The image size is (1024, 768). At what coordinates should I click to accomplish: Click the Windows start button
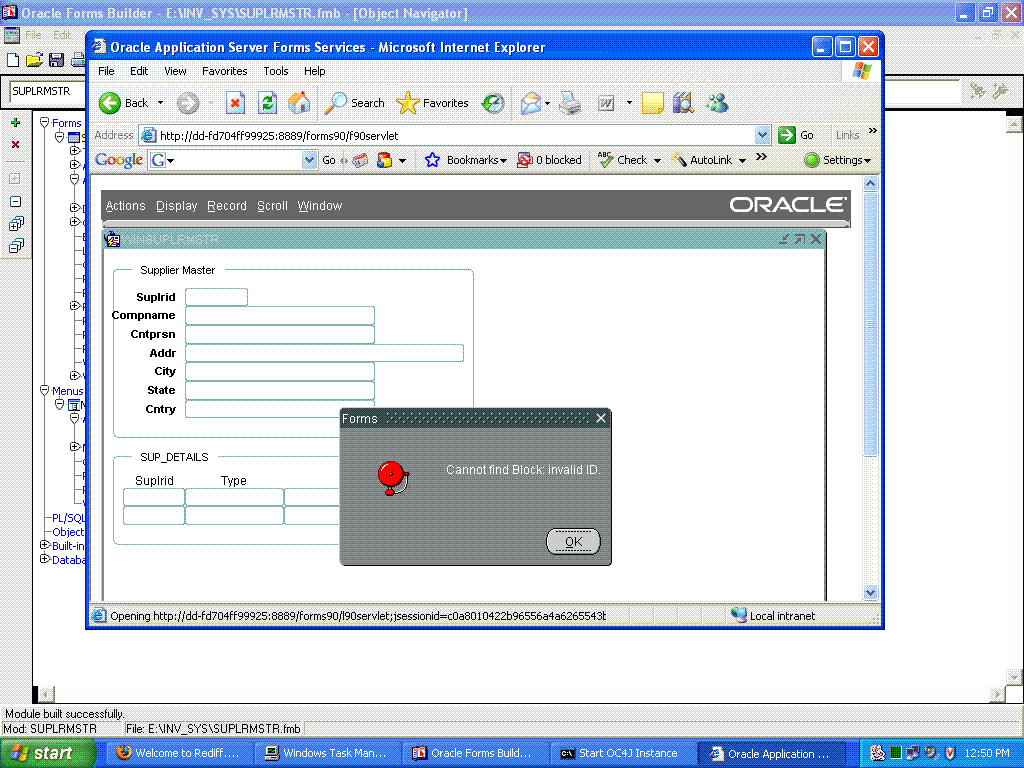47,753
